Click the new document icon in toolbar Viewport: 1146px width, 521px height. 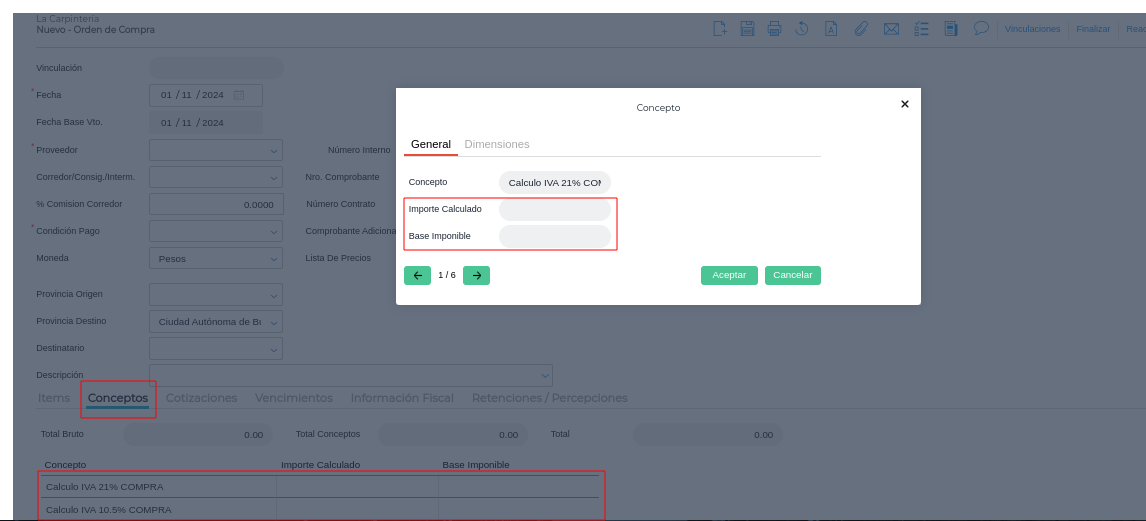720,28
